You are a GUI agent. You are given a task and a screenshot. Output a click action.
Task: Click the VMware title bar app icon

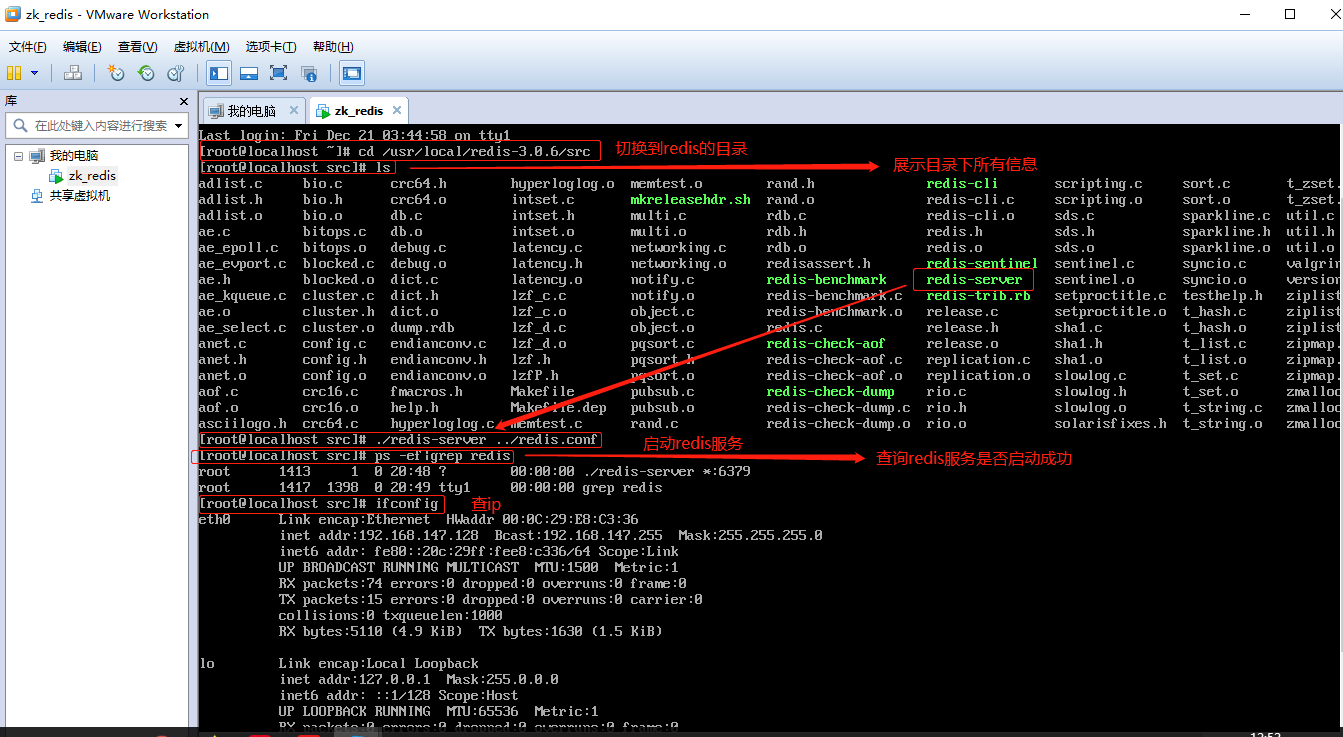click(14, 15)
